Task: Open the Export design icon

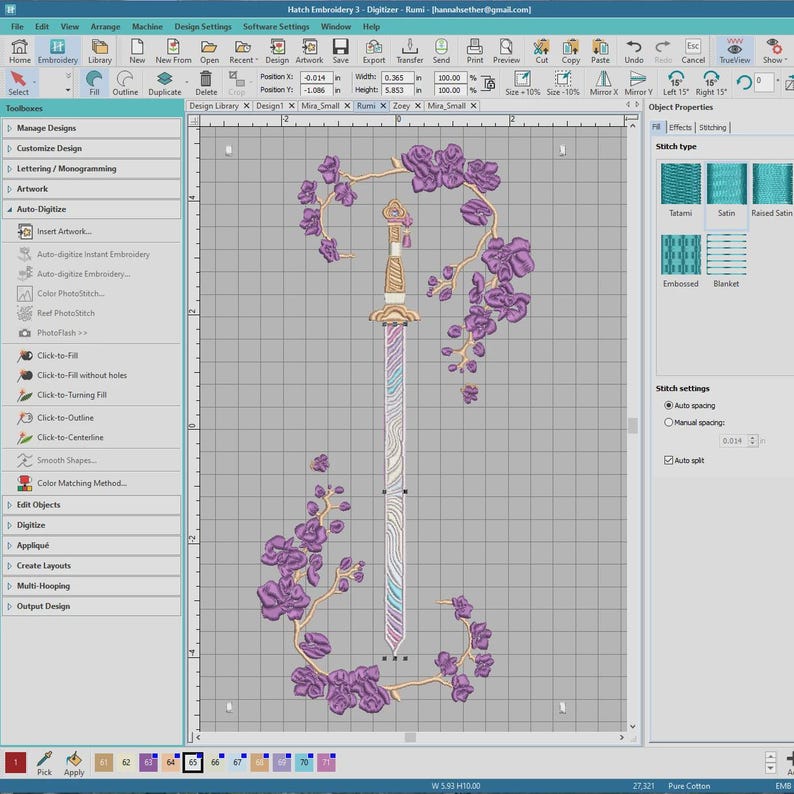Action: [374, 51]
